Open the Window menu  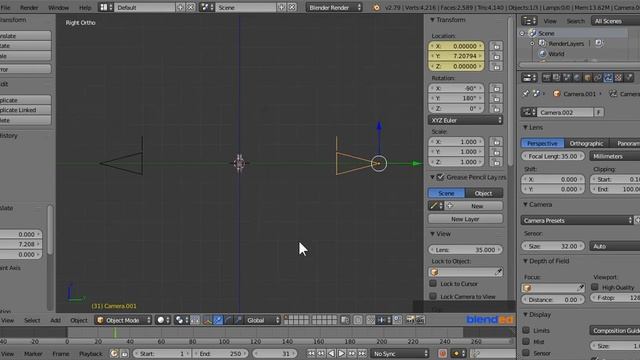pos(58,7)
